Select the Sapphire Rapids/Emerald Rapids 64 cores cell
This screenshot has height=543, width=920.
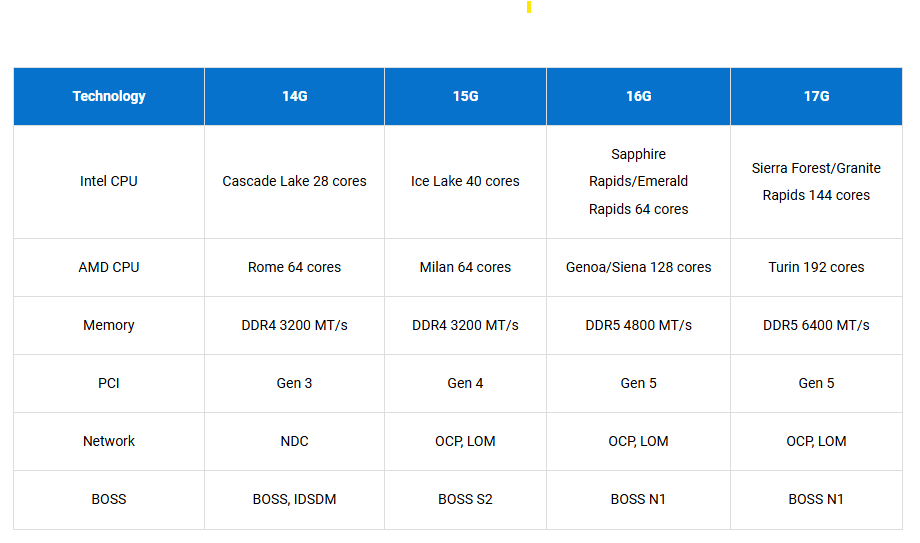coord(638,181)
